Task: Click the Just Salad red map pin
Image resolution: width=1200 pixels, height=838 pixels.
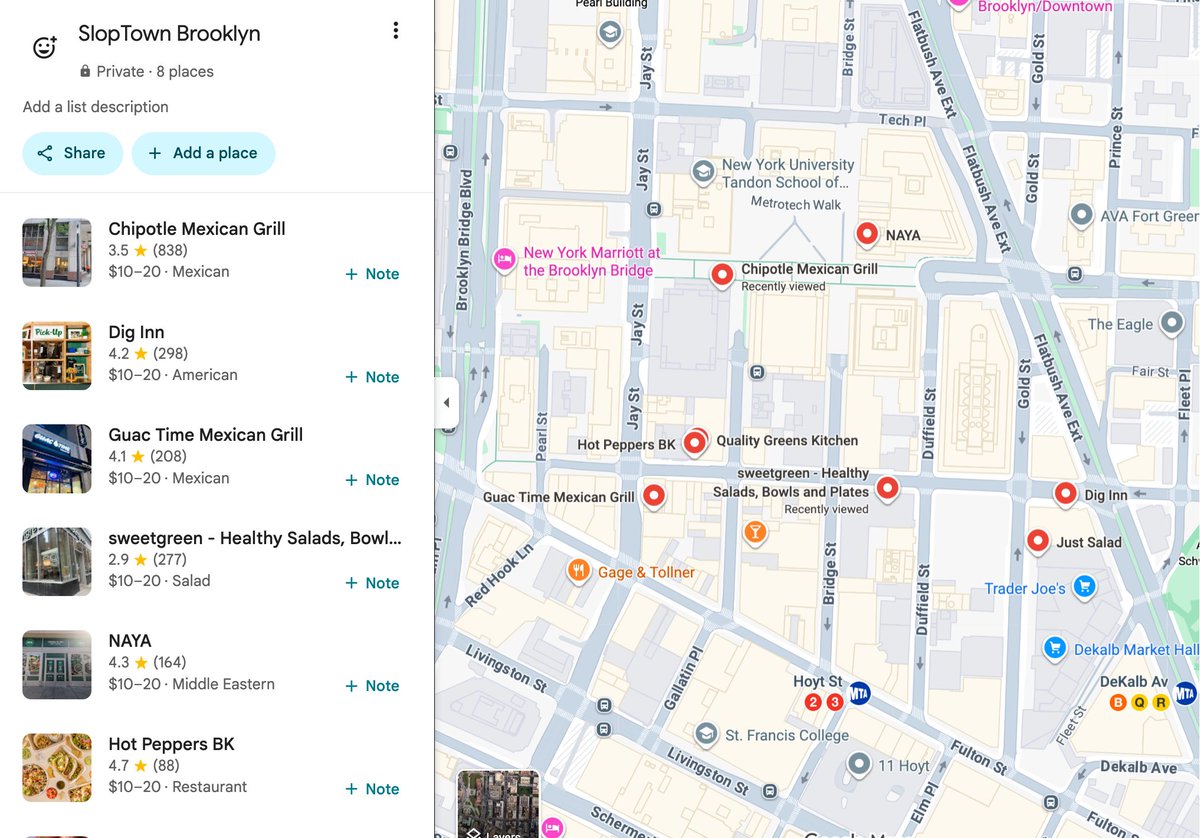Action: (1038, 541)
